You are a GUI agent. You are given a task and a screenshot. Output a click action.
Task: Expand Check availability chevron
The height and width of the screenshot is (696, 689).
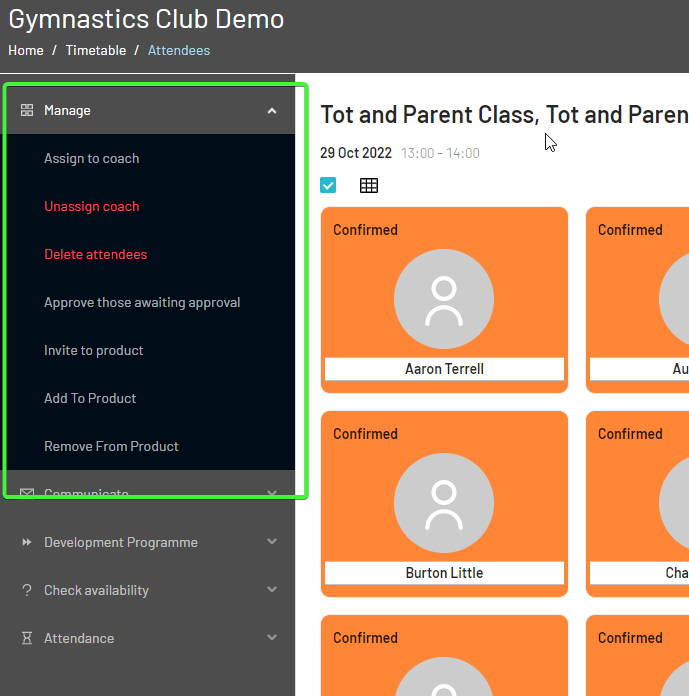point(272,589)
